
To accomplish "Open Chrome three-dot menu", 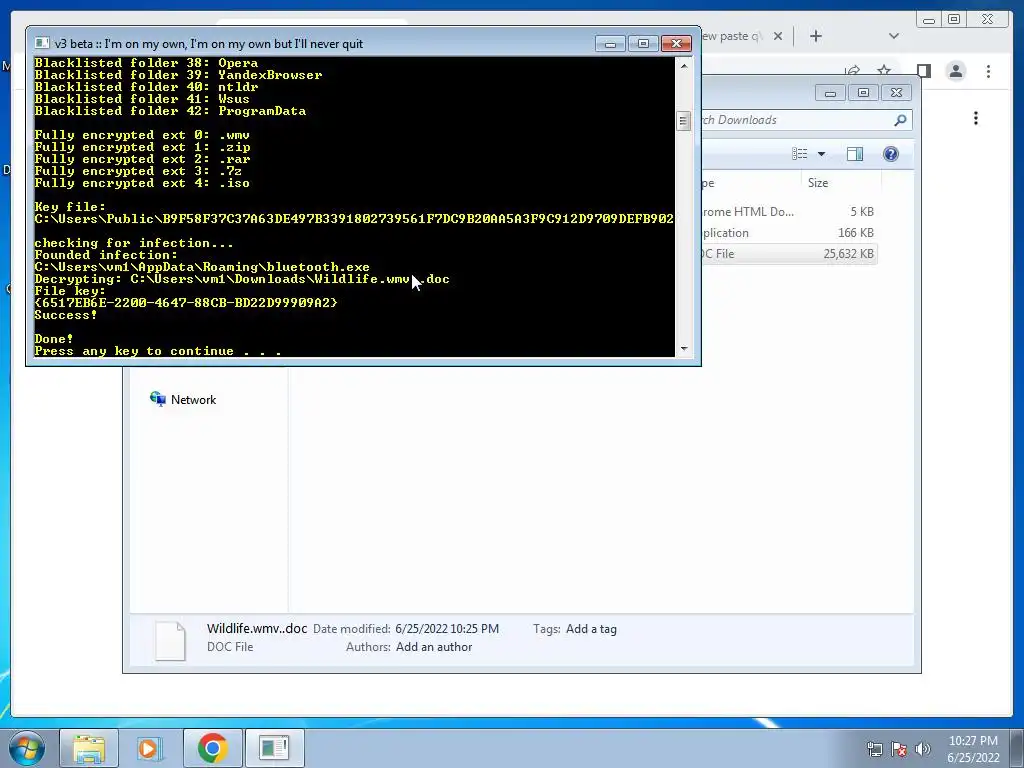I will 988,71.
